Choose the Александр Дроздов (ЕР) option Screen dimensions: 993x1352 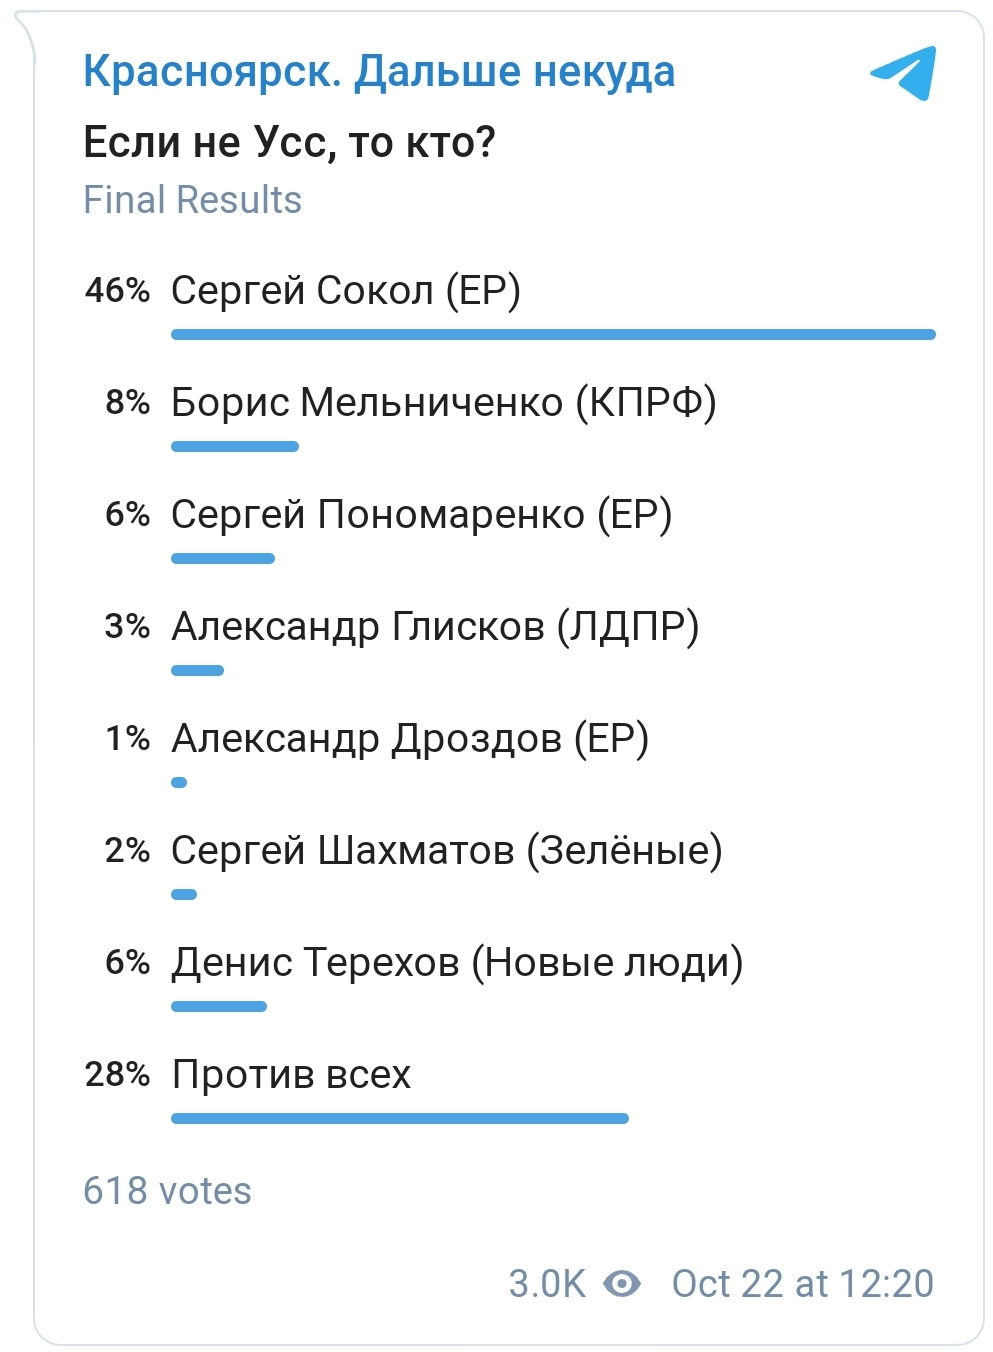(410, 739)
